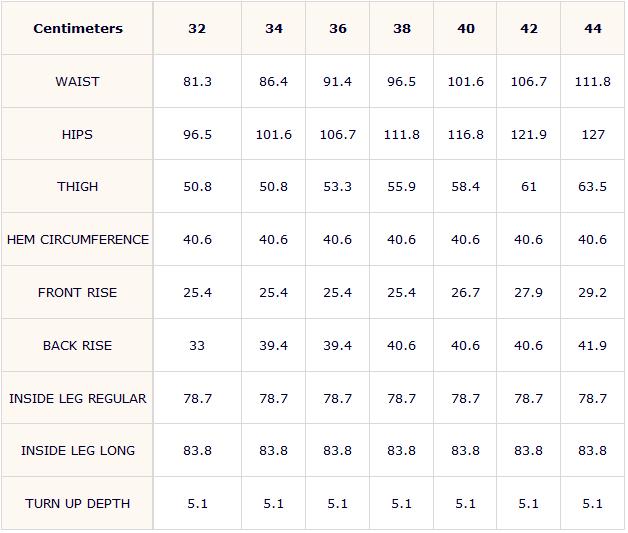
Task: Click thigh value 61 under size 42
Action: coord(529,186)
